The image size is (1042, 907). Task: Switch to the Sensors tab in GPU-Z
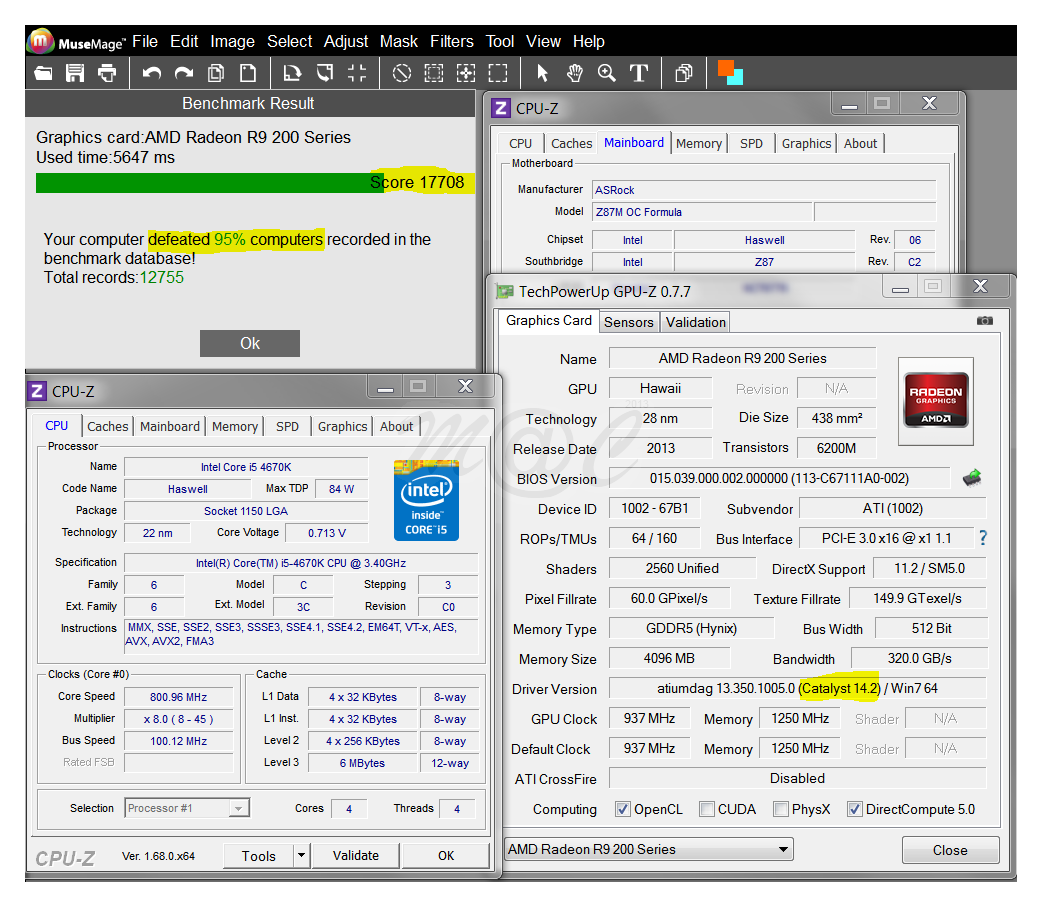(629, 322)
